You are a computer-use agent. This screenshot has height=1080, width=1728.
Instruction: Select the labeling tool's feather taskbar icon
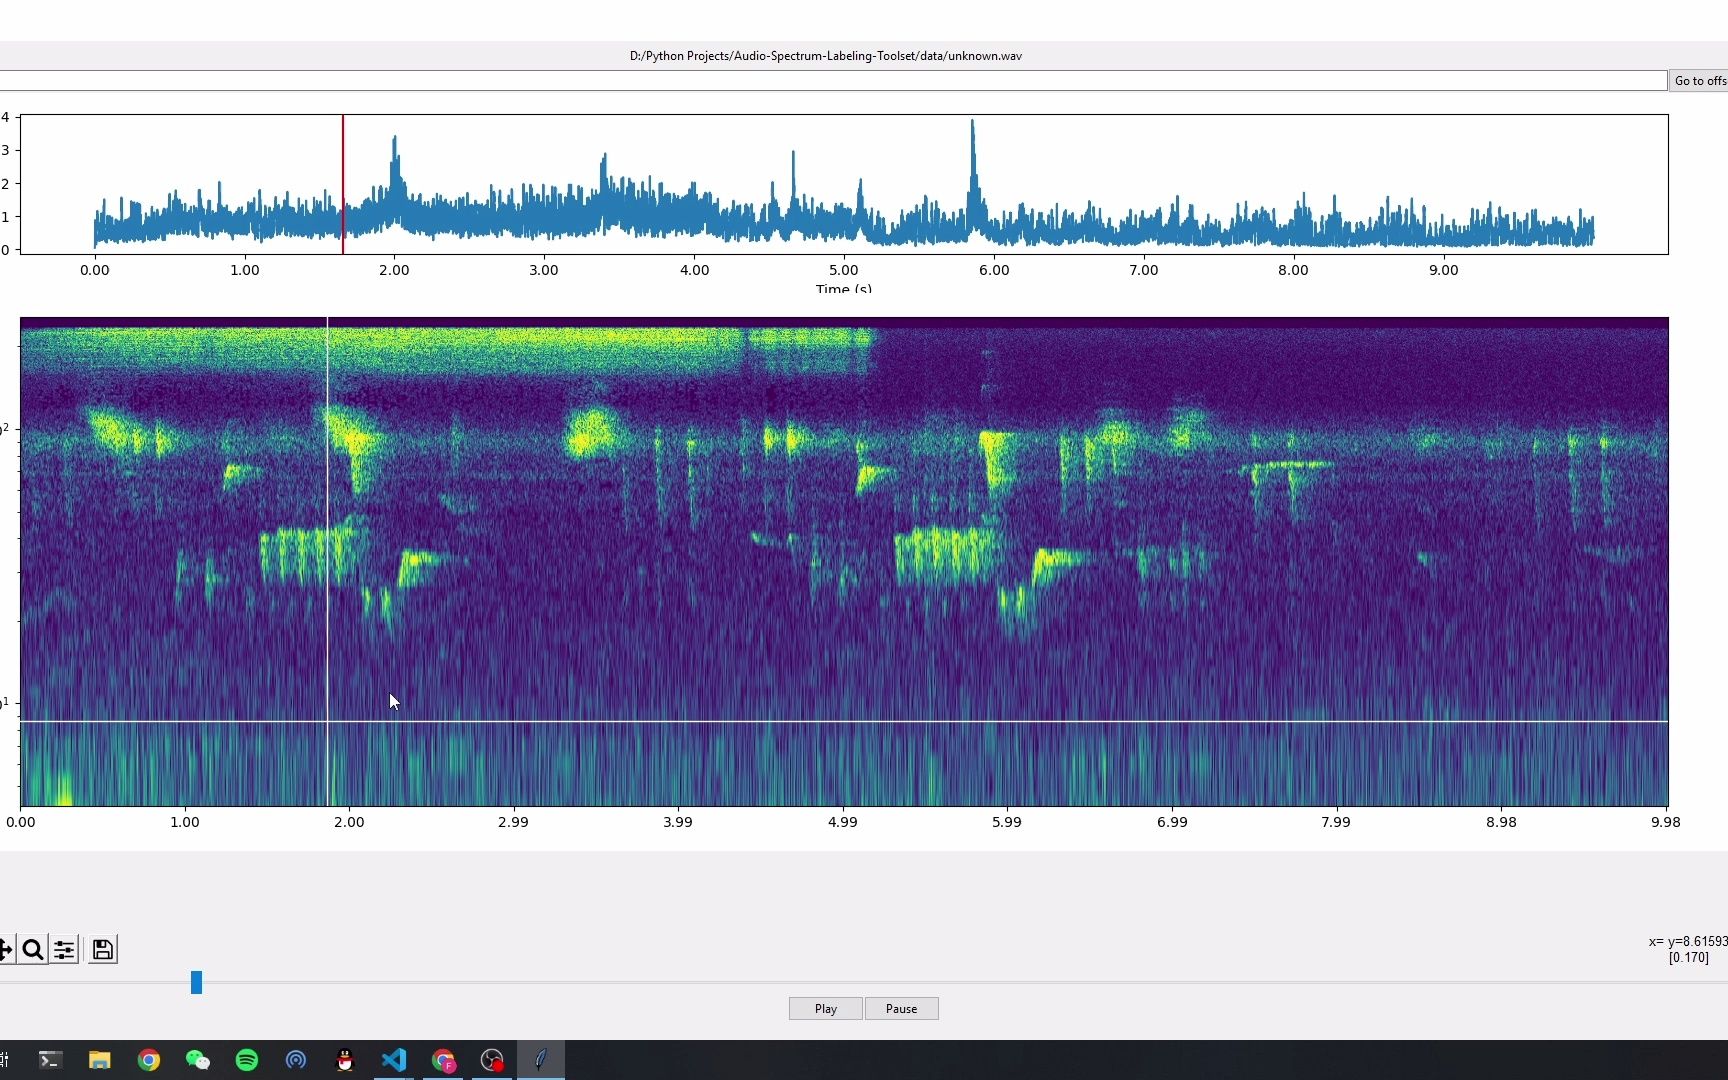[540, 1060]
